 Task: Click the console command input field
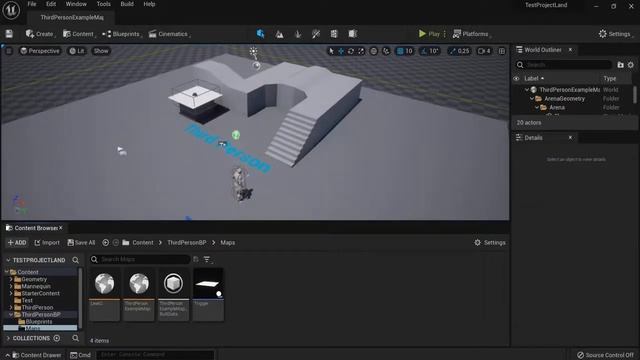coord(155,355)
